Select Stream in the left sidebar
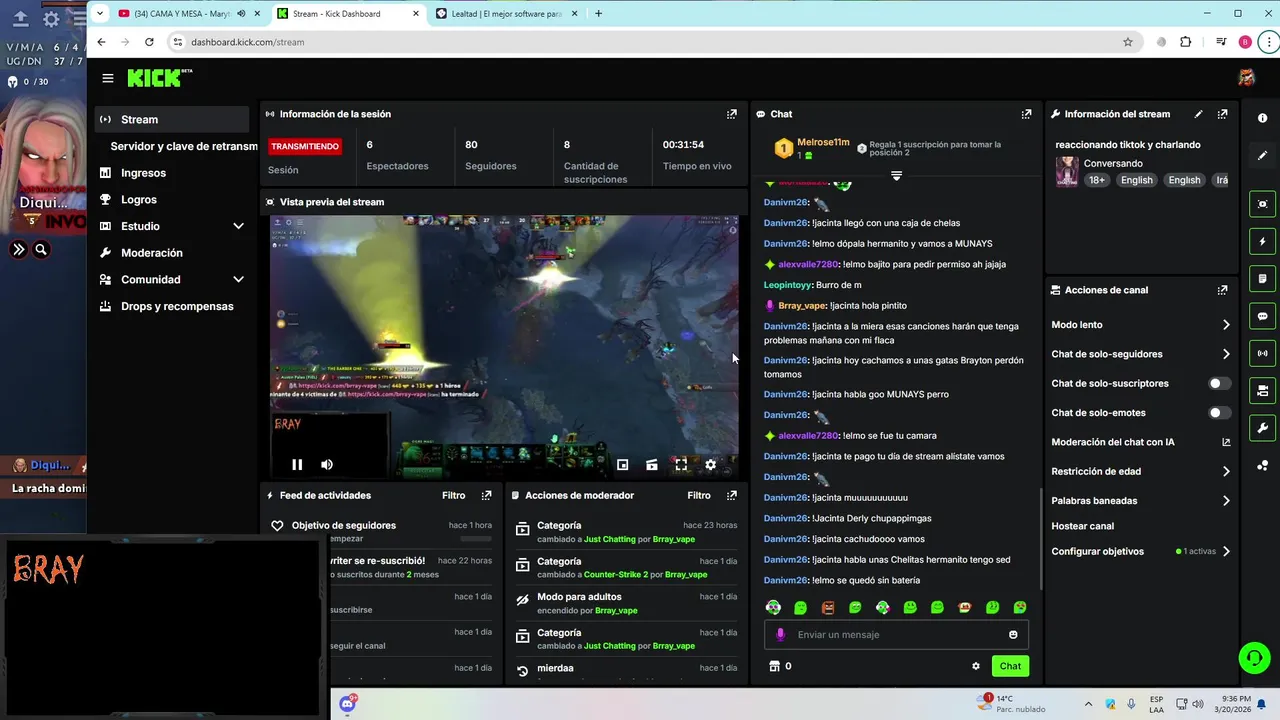The width and height of the screenshot is (1280, 720). [172, 119]
